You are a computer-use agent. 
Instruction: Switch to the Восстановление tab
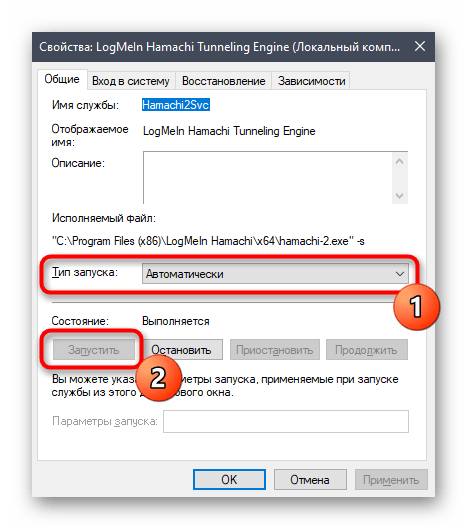tap(223, 81)
